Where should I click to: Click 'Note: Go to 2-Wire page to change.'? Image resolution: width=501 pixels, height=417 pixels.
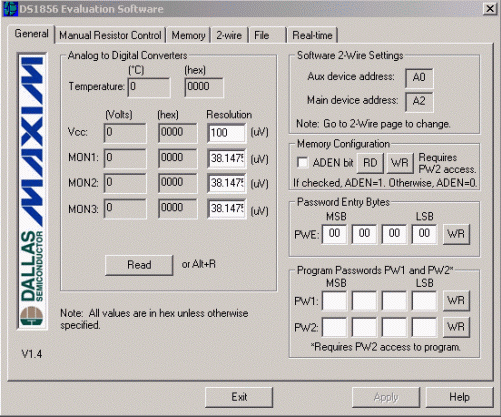pos(373,124)
